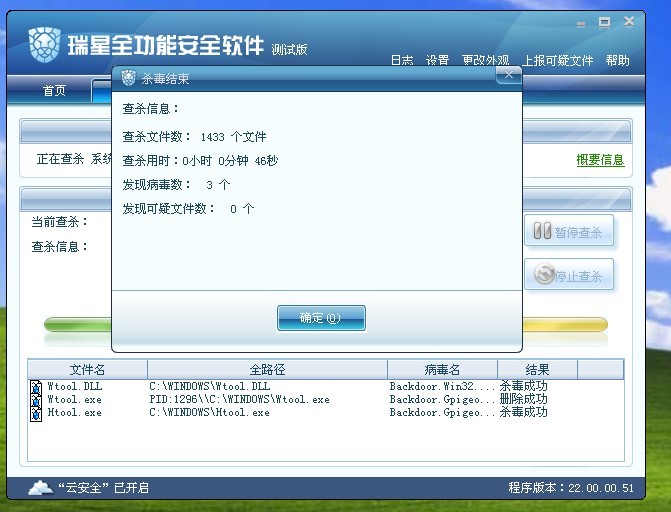
Task: Click 程序版本 22.00.00.51 text
Action: pyautogui.click(x=571, y=488)
